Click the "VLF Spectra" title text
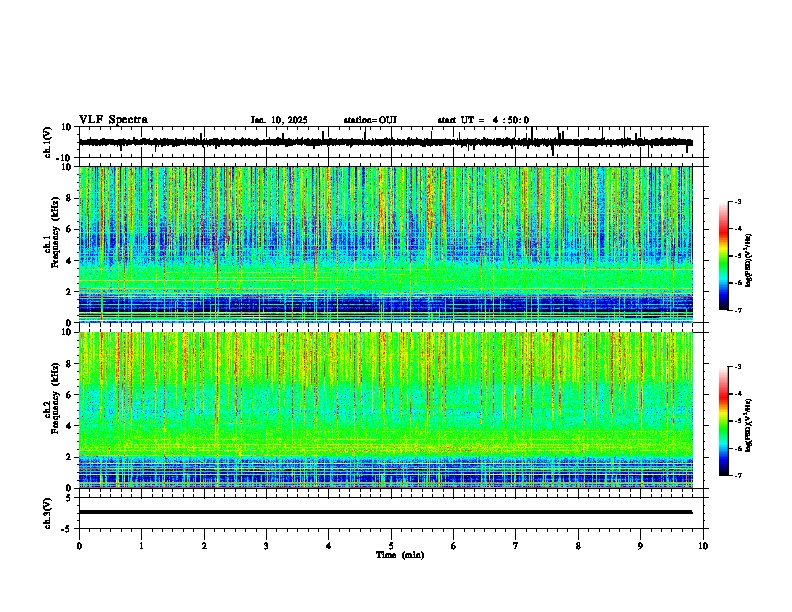Screen dimensions: 792x612 click(x=113, y=120)
